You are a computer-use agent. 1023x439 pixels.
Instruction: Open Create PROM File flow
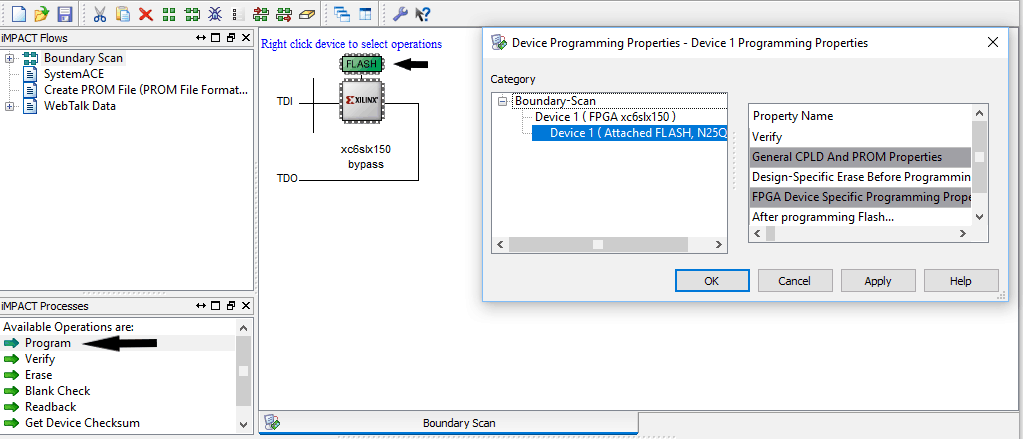coord(145,90)
